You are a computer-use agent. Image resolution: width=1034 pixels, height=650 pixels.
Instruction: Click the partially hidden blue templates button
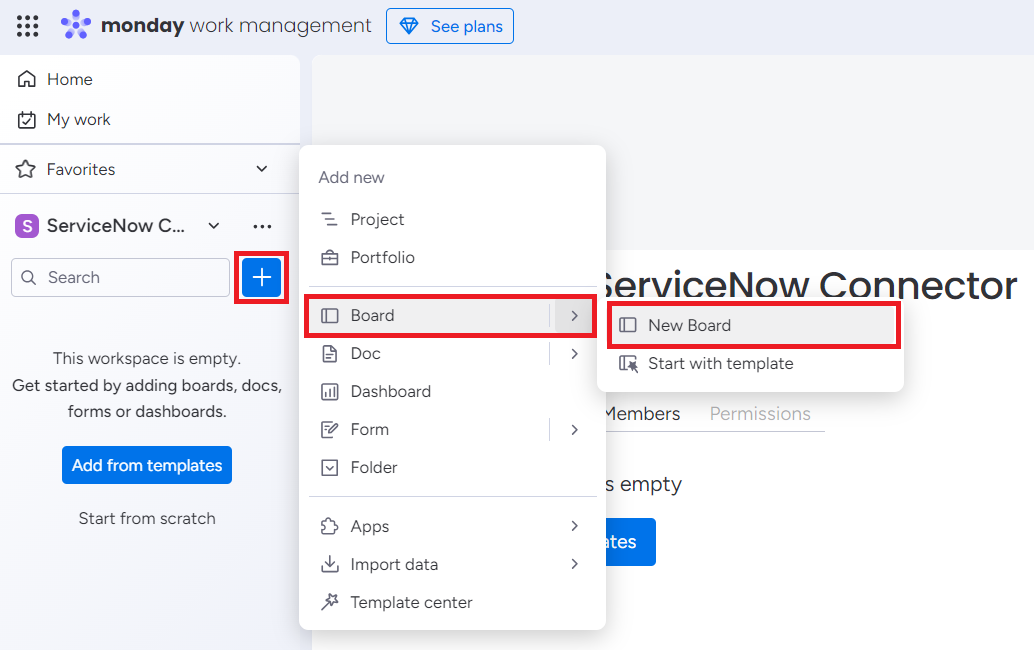[630, 542]
